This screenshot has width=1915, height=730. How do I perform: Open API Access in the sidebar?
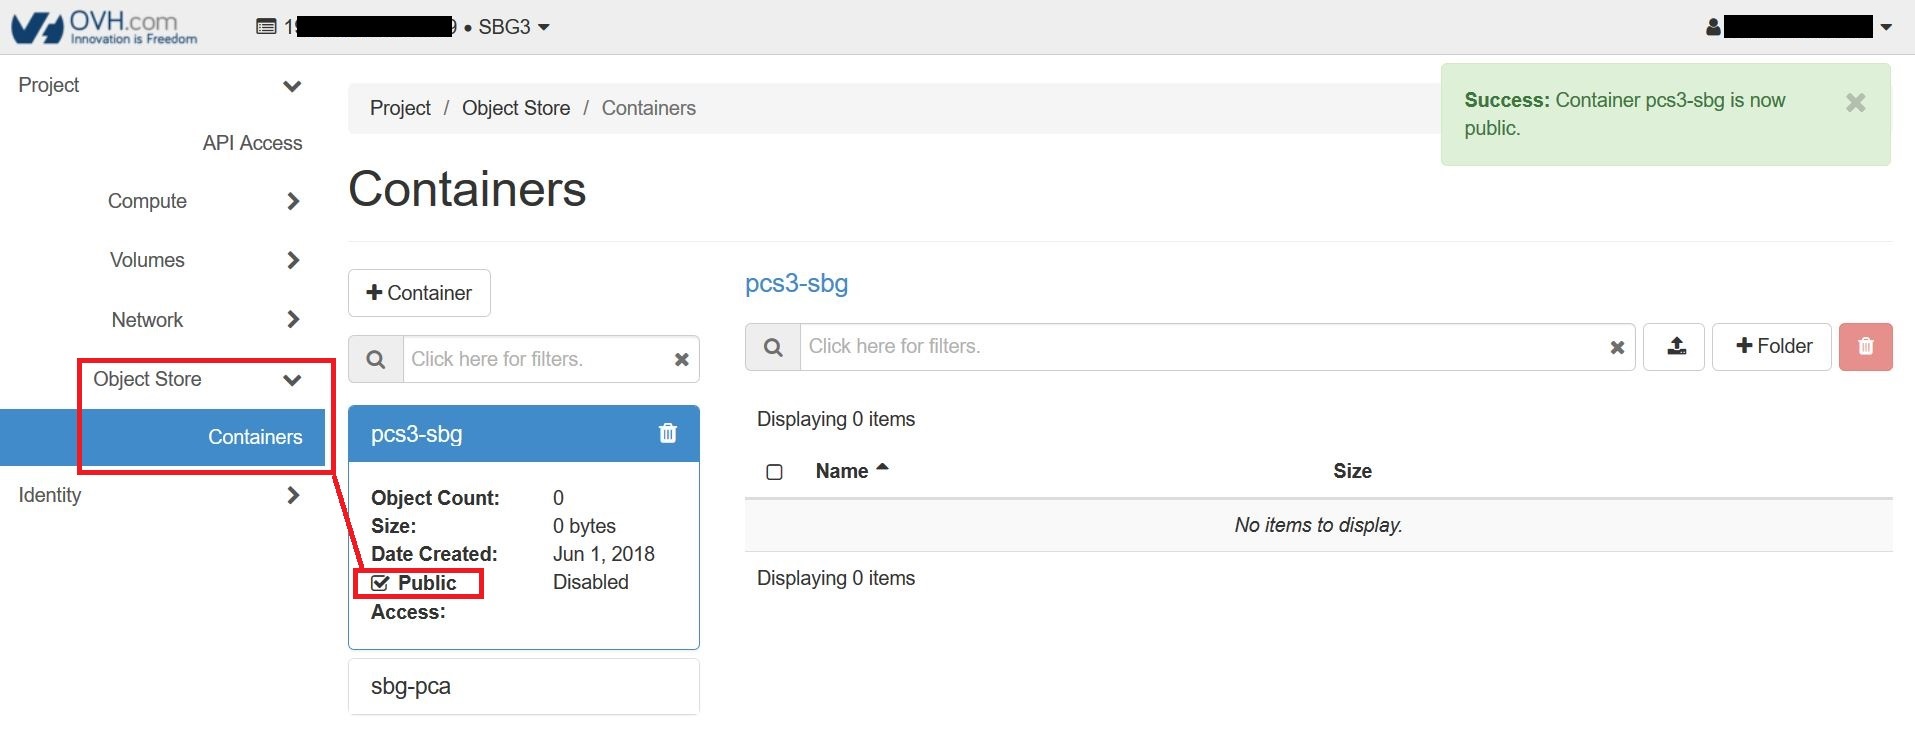pyautogui.click(x=252, y=143)
